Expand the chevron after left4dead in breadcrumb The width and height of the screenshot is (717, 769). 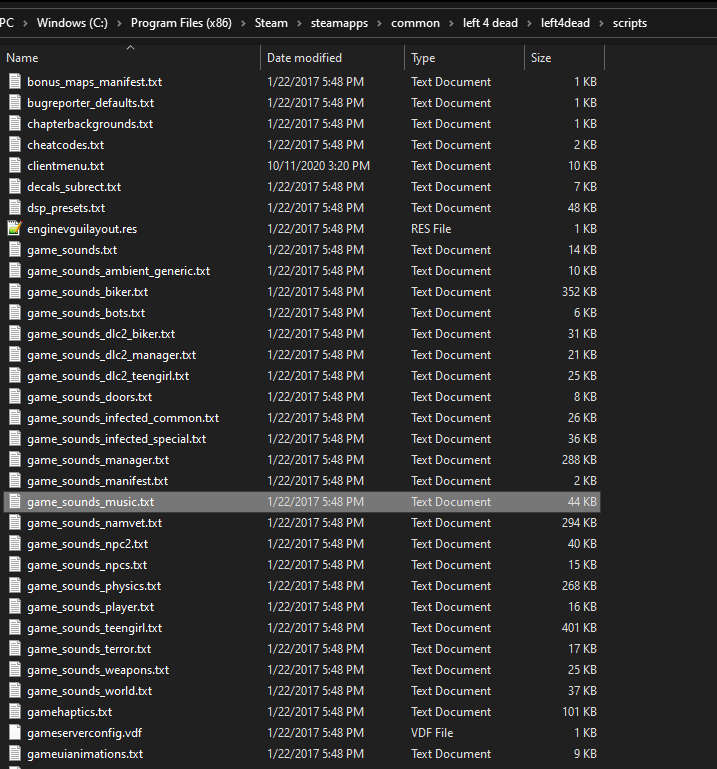(x=601, y=24)
